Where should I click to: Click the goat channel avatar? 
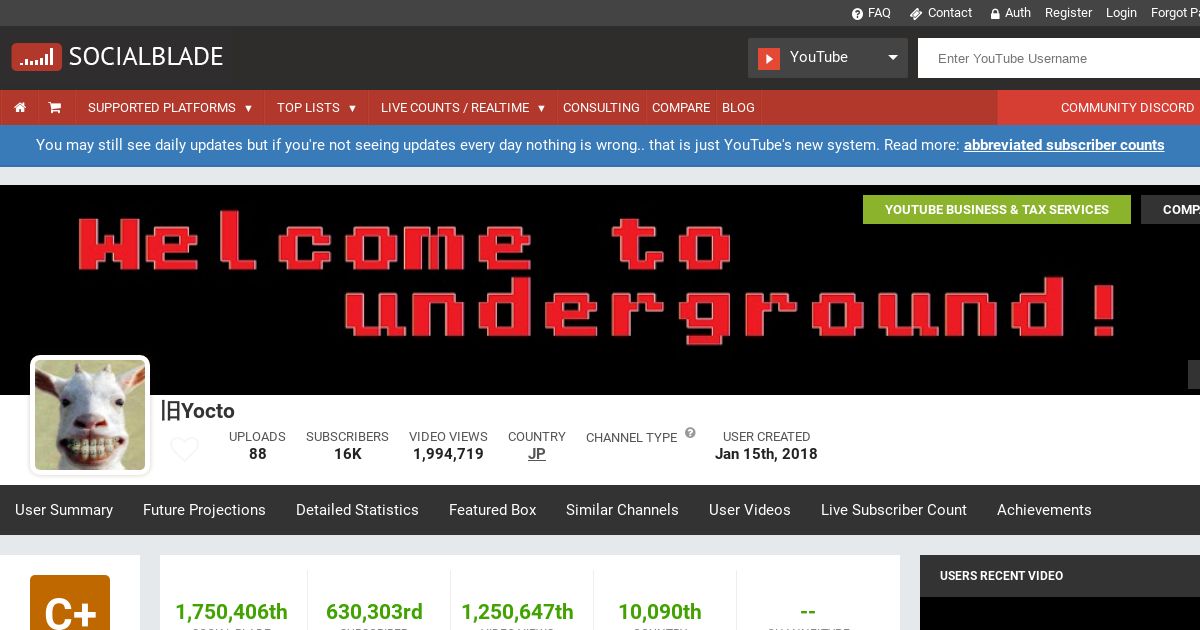pos(90,415)
